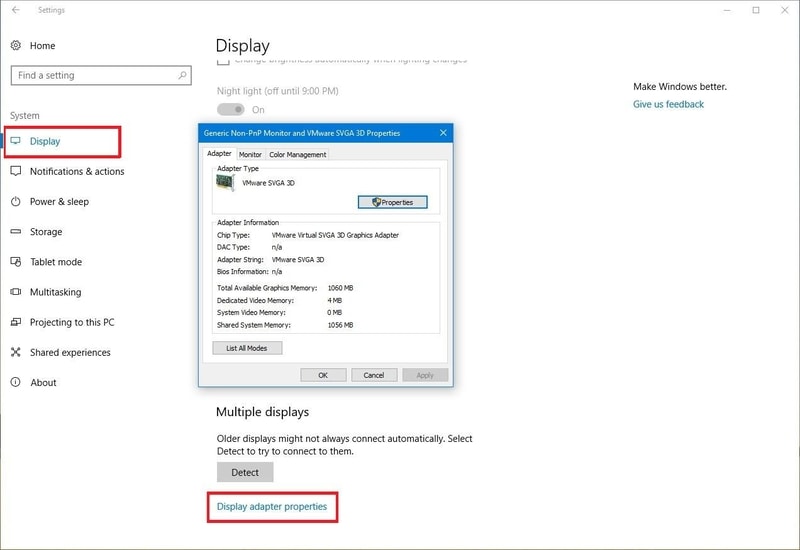Focus the Find a setting box
Viewport: 800px width, 550px height.
(101, 75)
